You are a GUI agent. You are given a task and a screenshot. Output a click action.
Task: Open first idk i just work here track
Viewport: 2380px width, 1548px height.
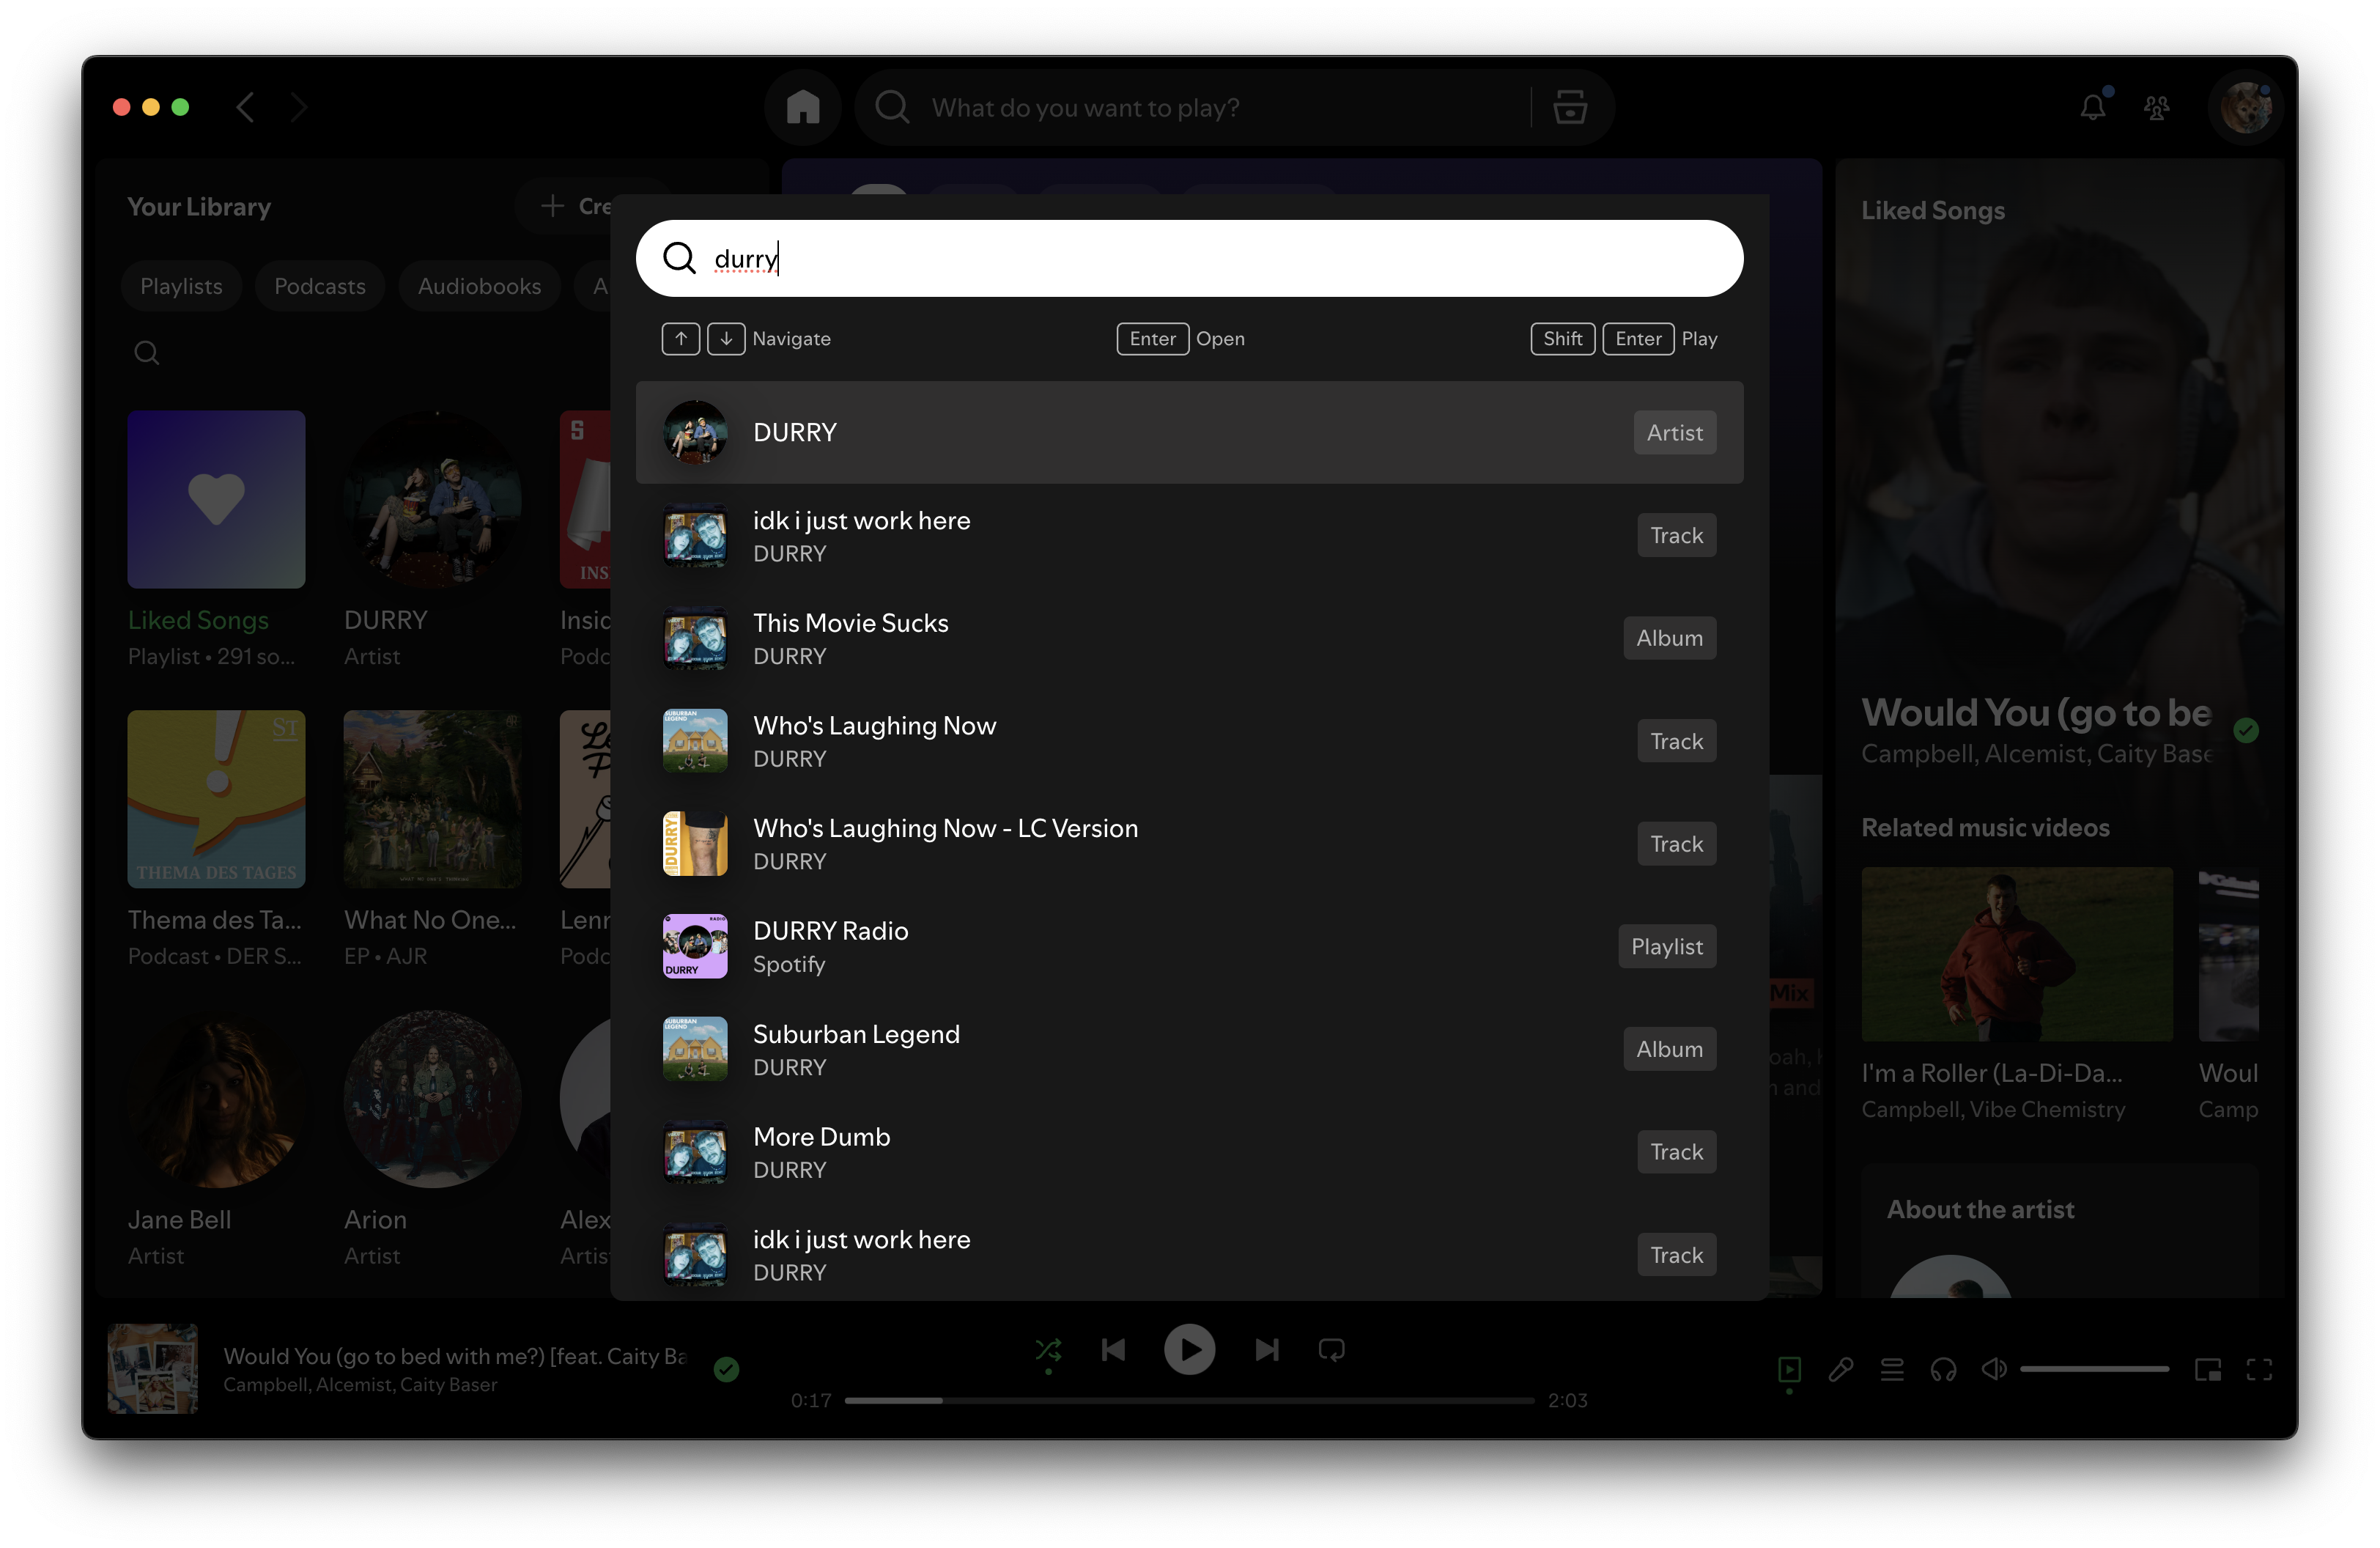coord(1189,536)
